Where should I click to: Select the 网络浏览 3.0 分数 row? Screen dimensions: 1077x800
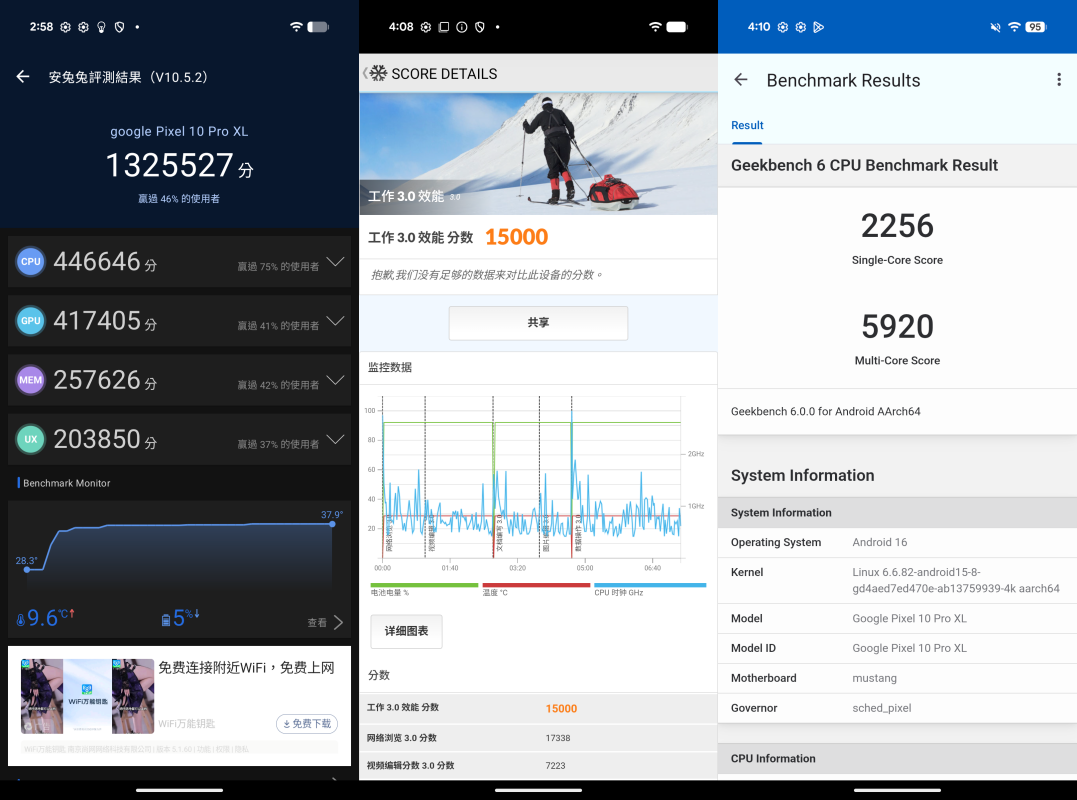[x=538, y=738]
